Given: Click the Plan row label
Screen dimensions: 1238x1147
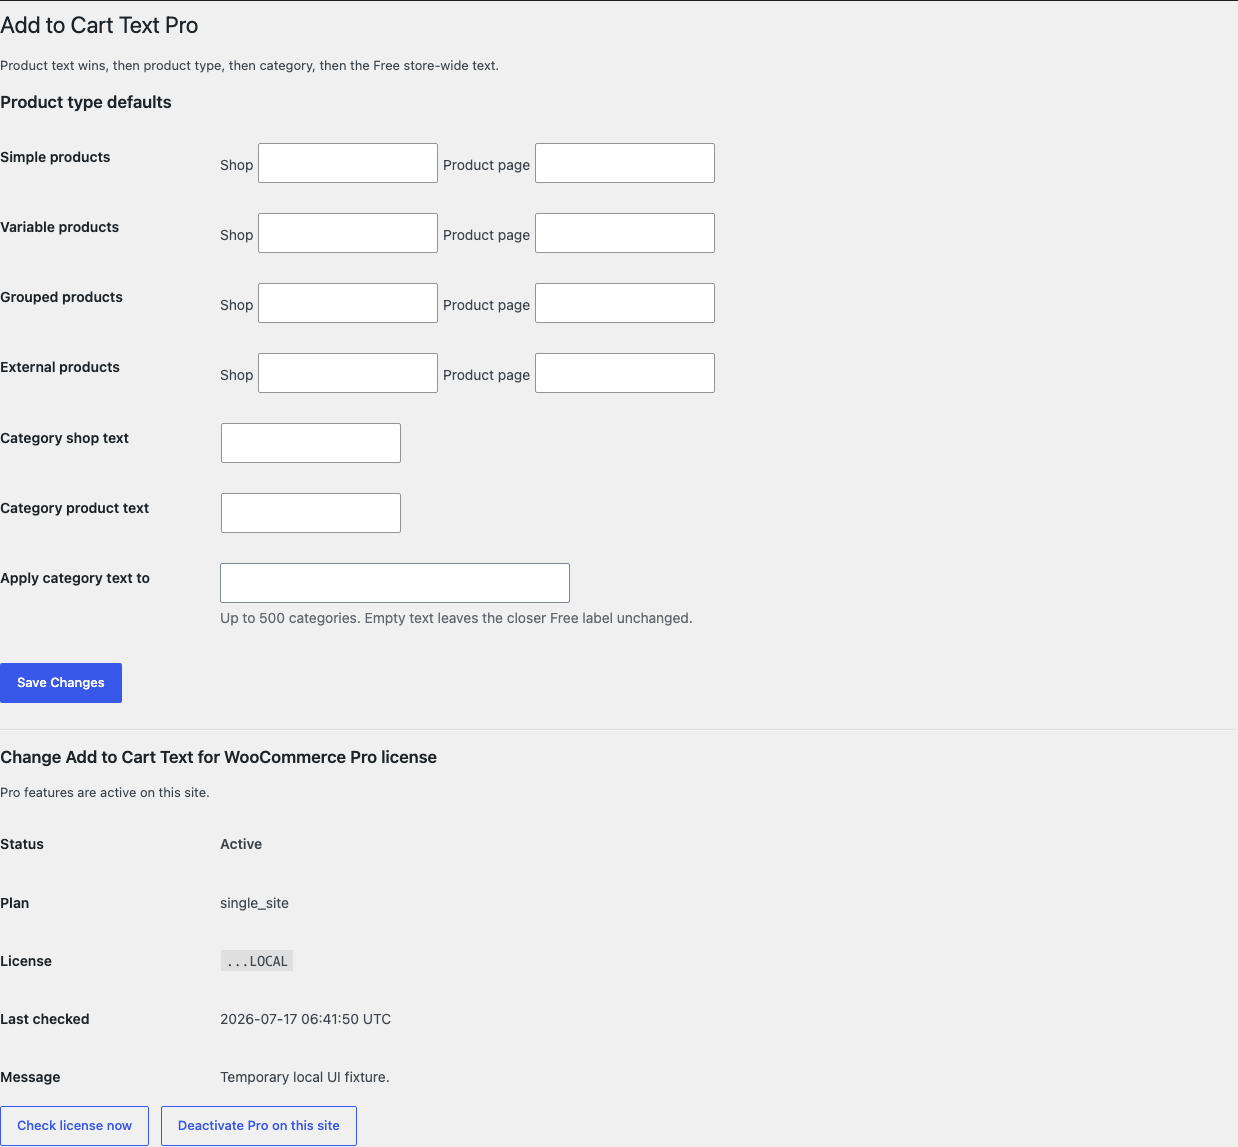Looking at the screenshot, I should (14, 903).
